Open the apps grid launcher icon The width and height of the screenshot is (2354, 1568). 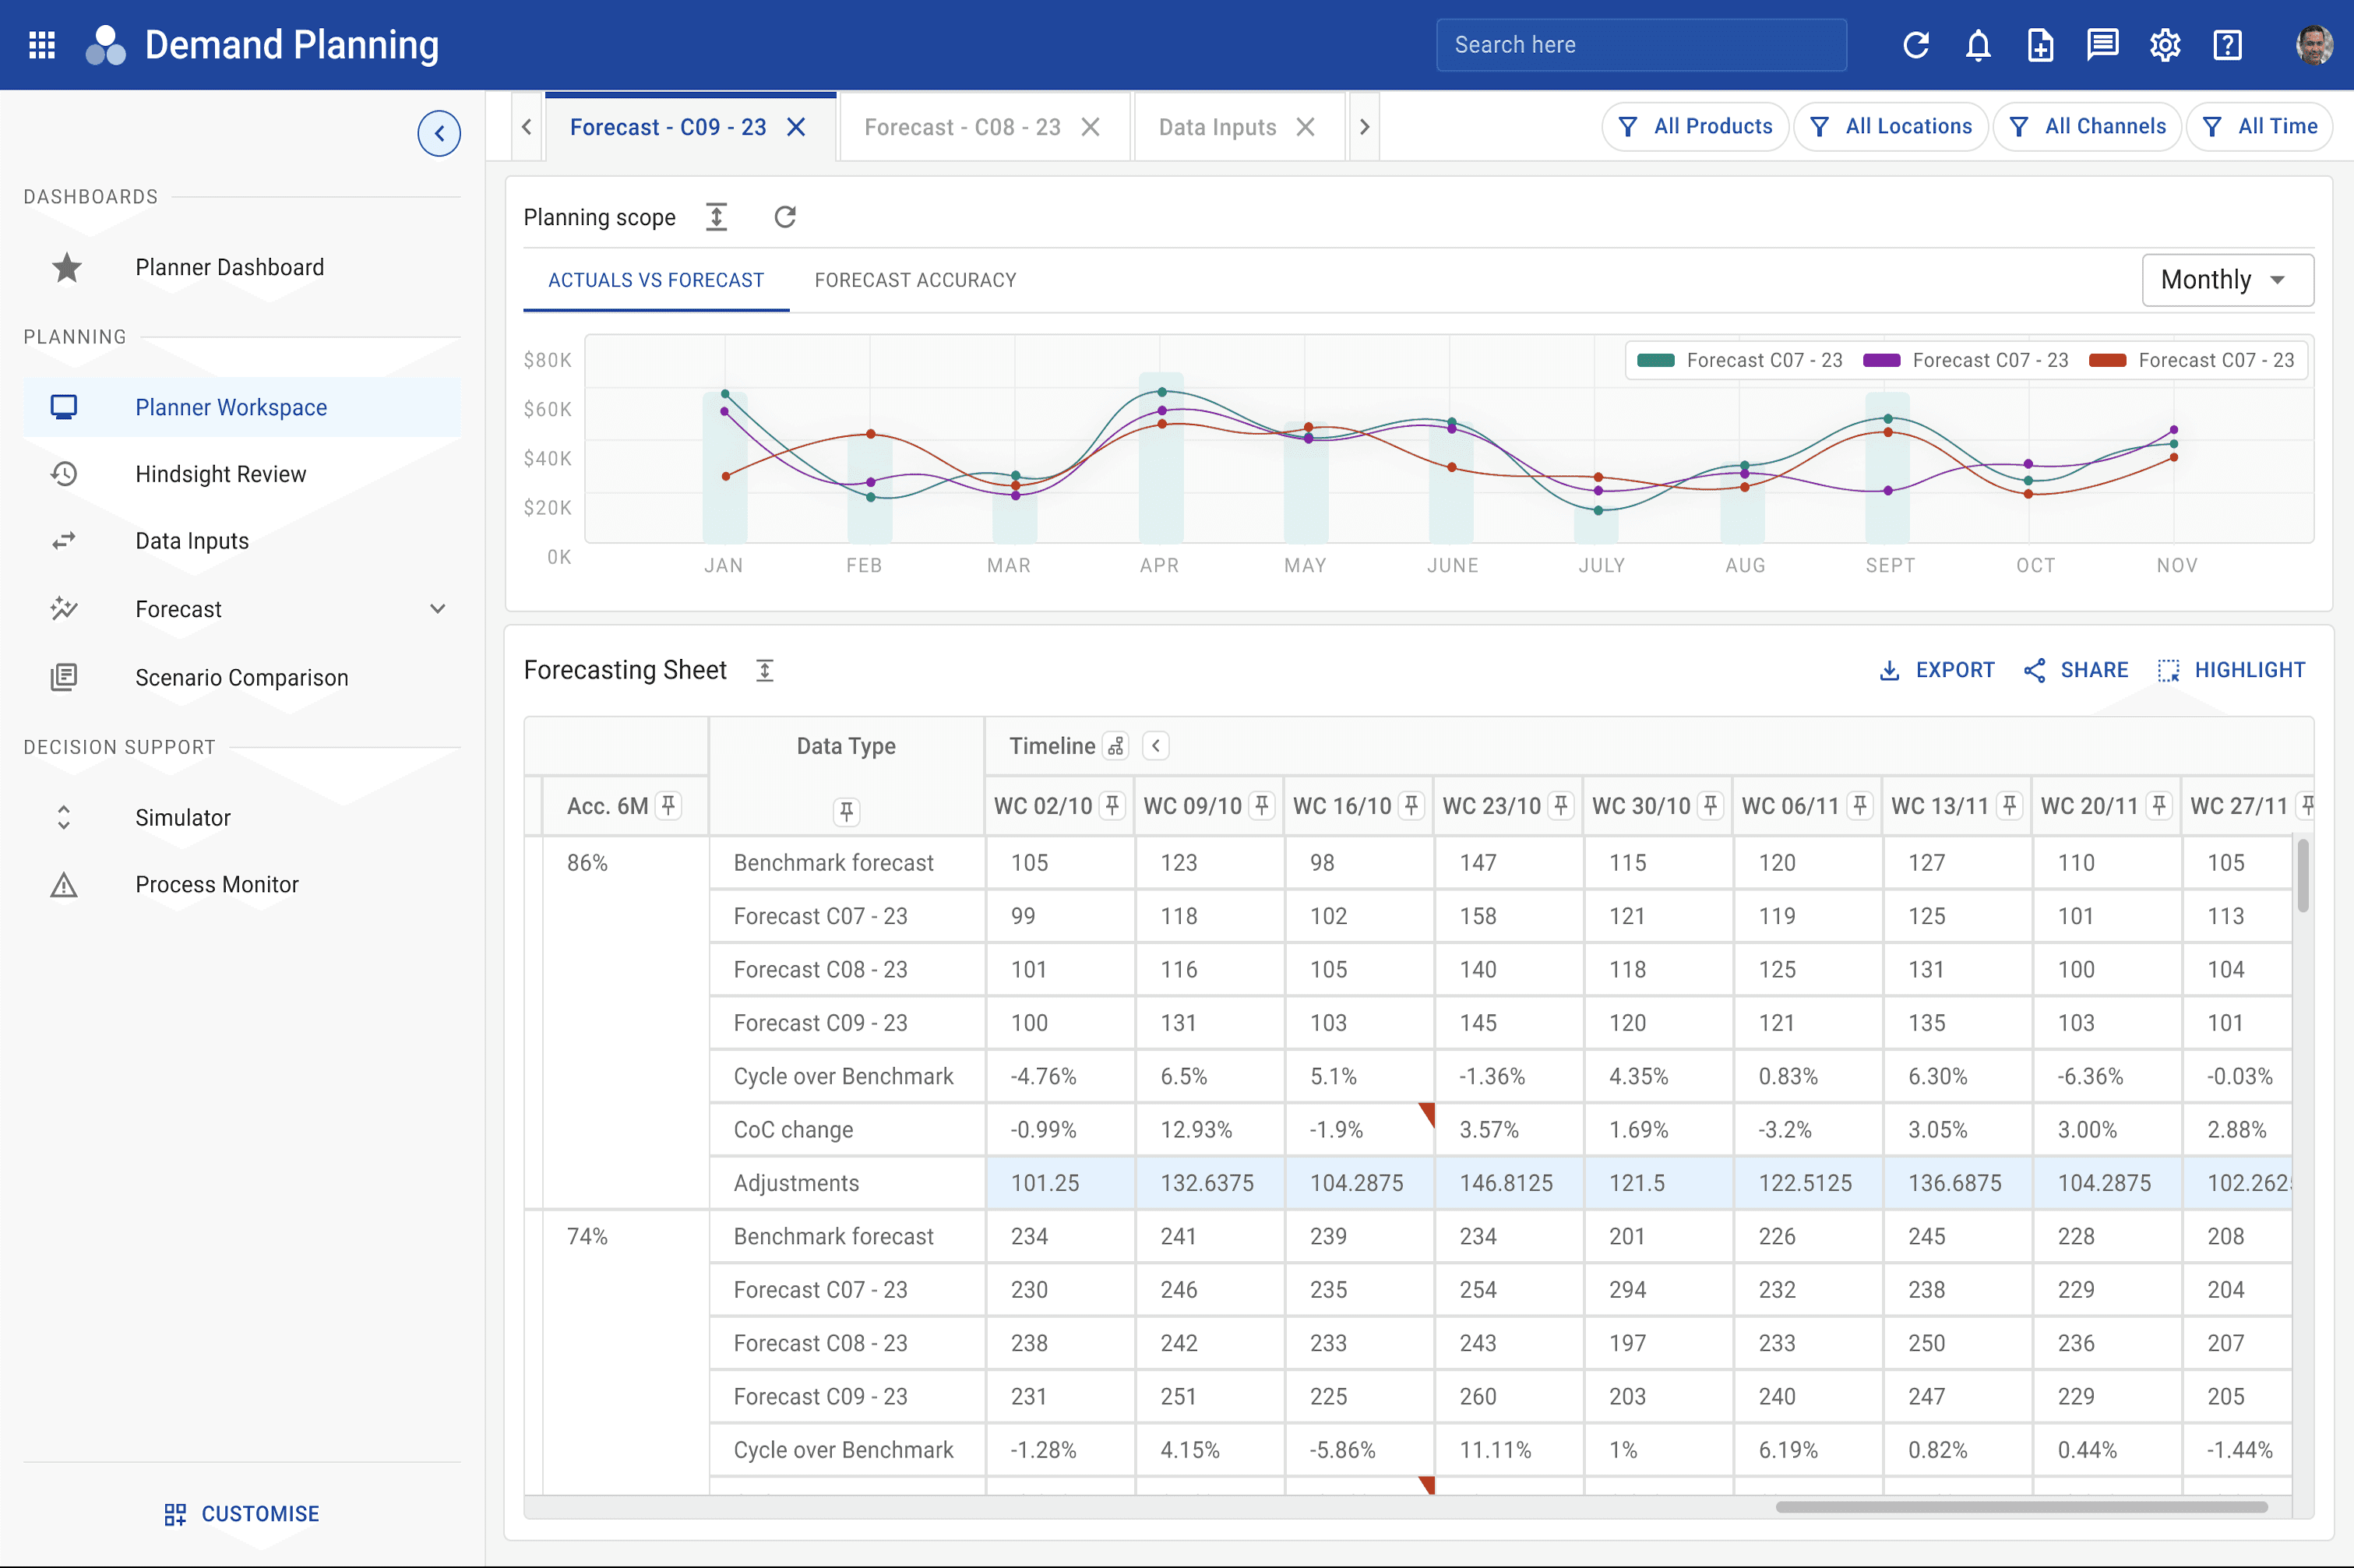point(42,45)
